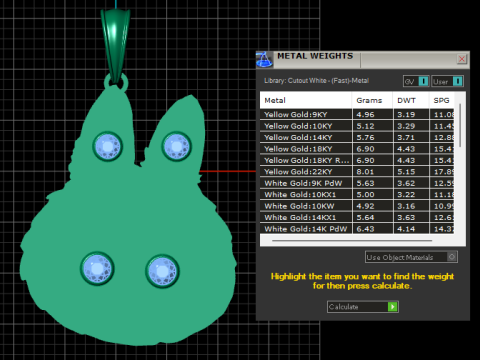Click the 4.96 grams cell
This screenshot has width=480, height=360.
(372, 114)
